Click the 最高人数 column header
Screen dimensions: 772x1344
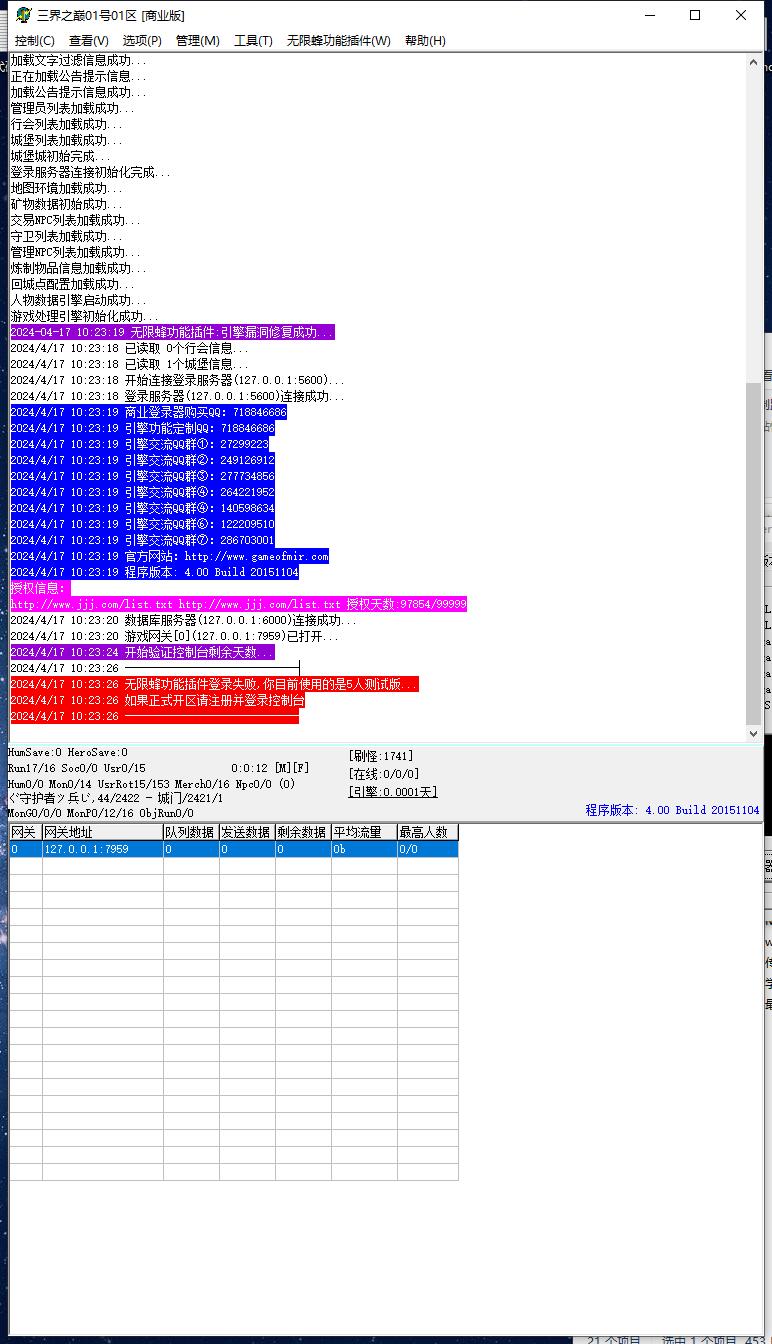tap(427, 832)
